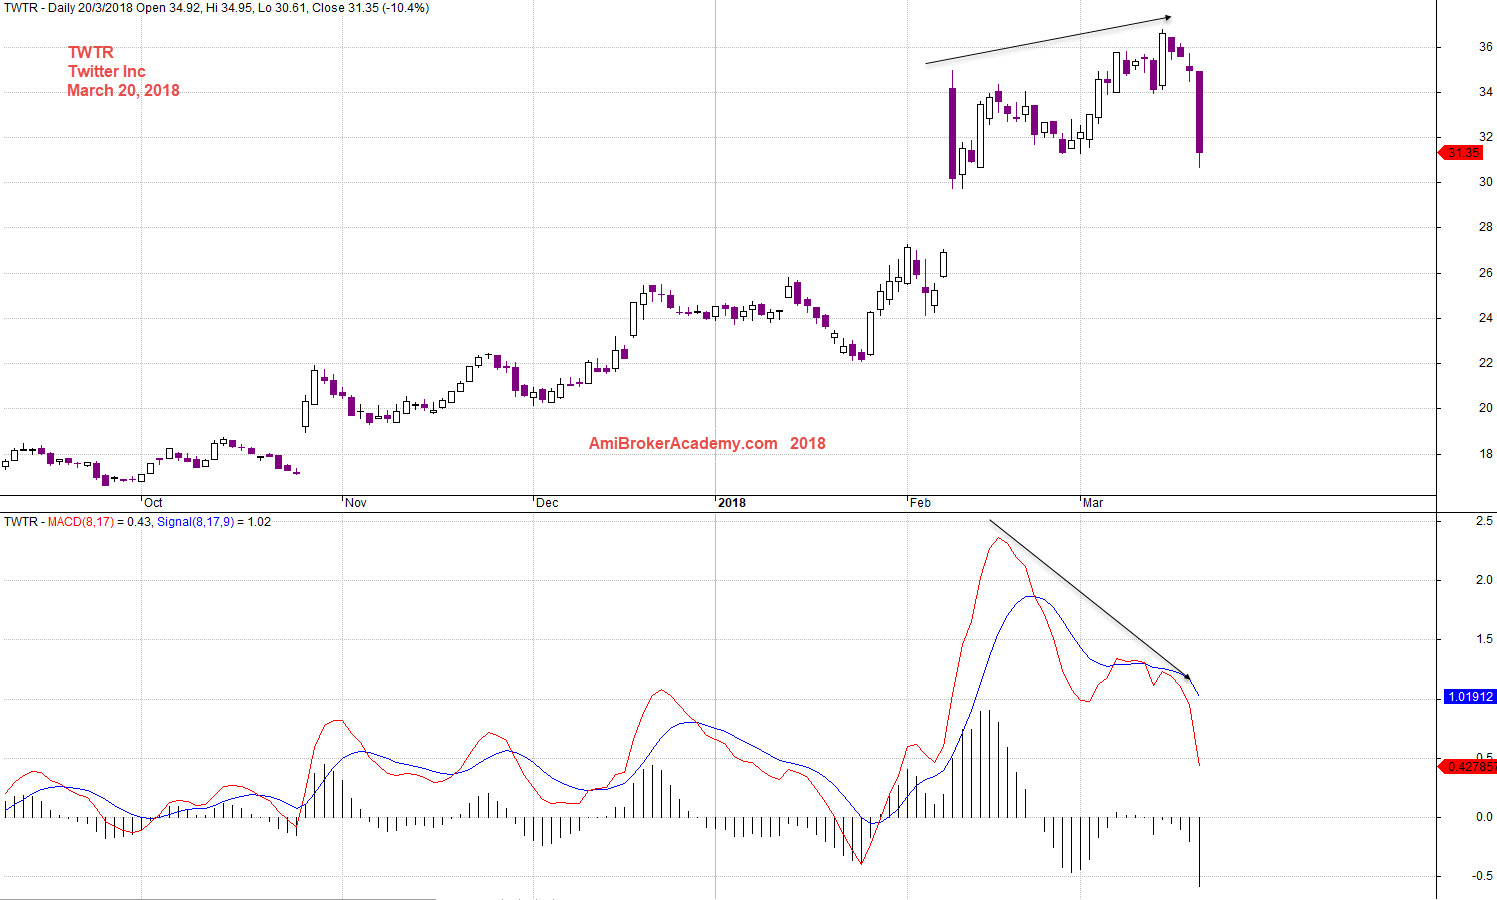Select the red 'Twitter Inc' label
Image resolution: width=1497 pixels, height=900 pixels.
[107, 71]
